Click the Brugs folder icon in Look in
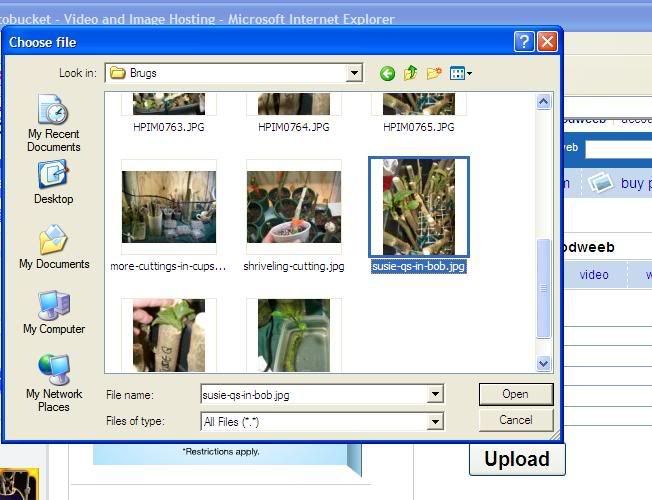The width and height of the screenshot is (652, 500). (x=118, y=73)
